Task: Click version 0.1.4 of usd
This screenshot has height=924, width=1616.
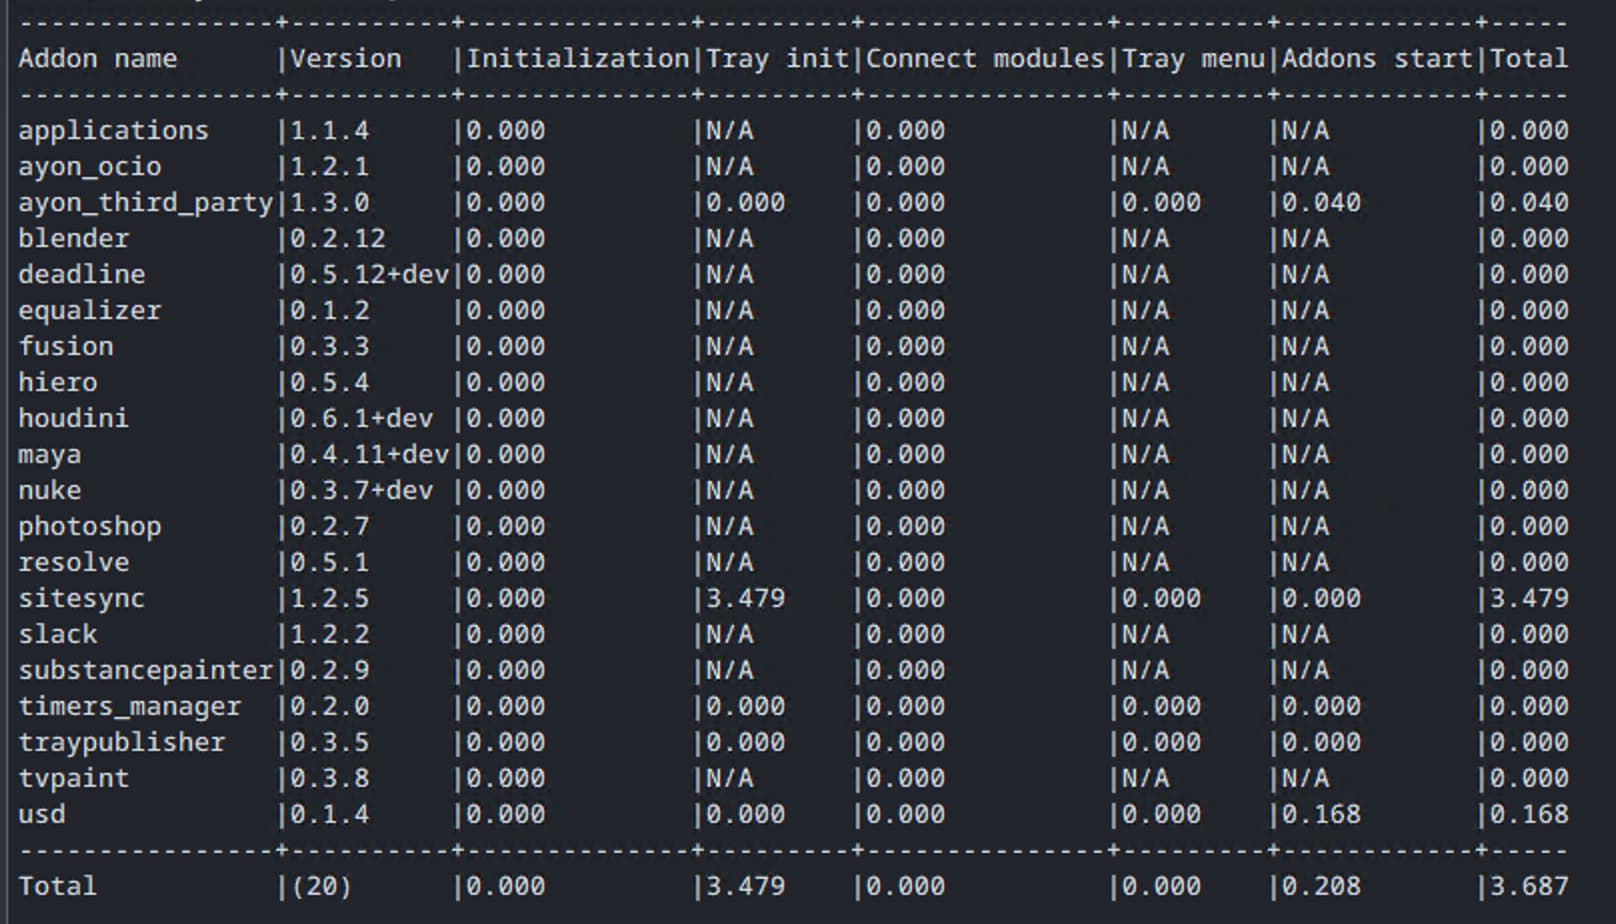Action: pos(330,815)
